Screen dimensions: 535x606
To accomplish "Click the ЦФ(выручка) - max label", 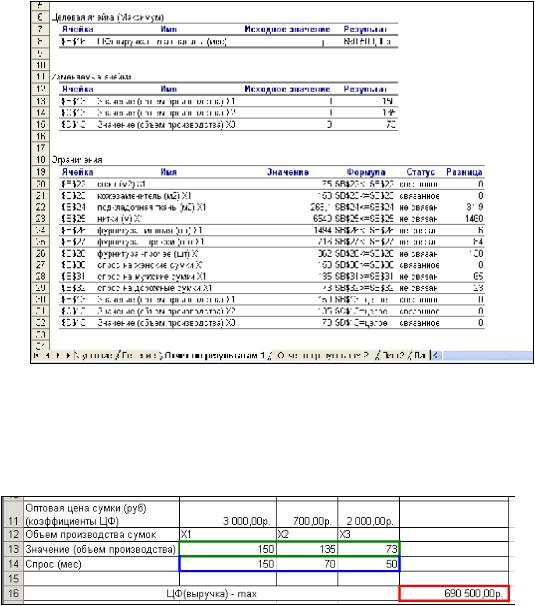I will click(211, 594).
